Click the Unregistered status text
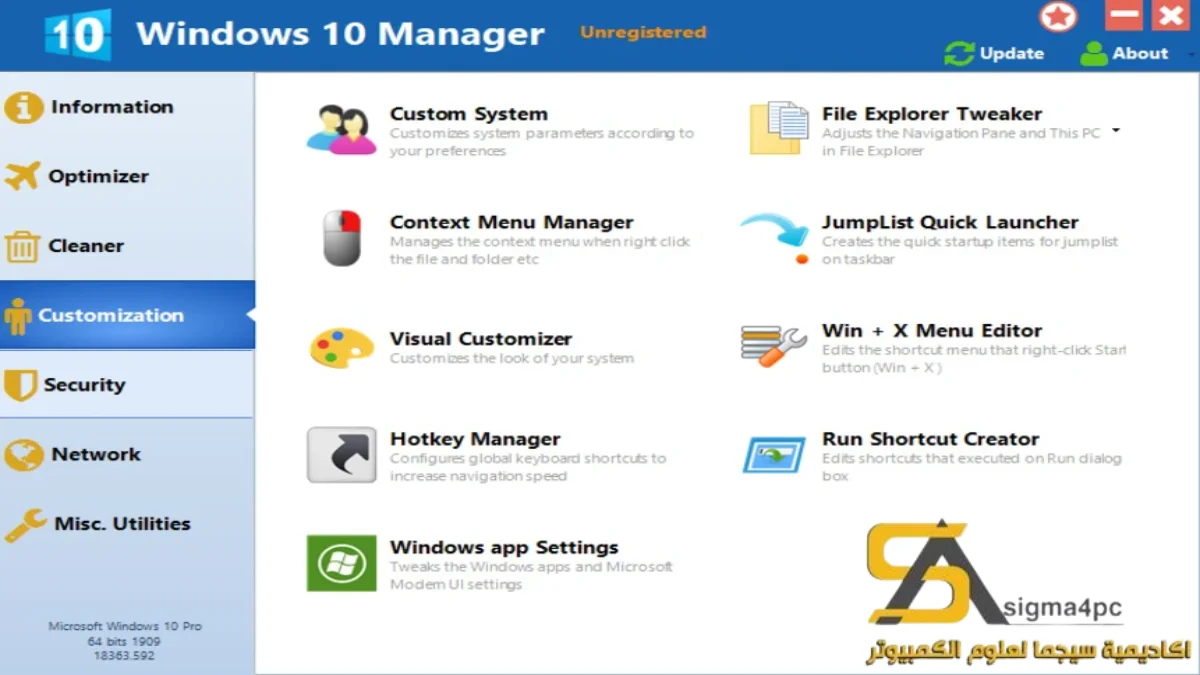The height and width of the screenshot is (675, 1200). (643, 32)
